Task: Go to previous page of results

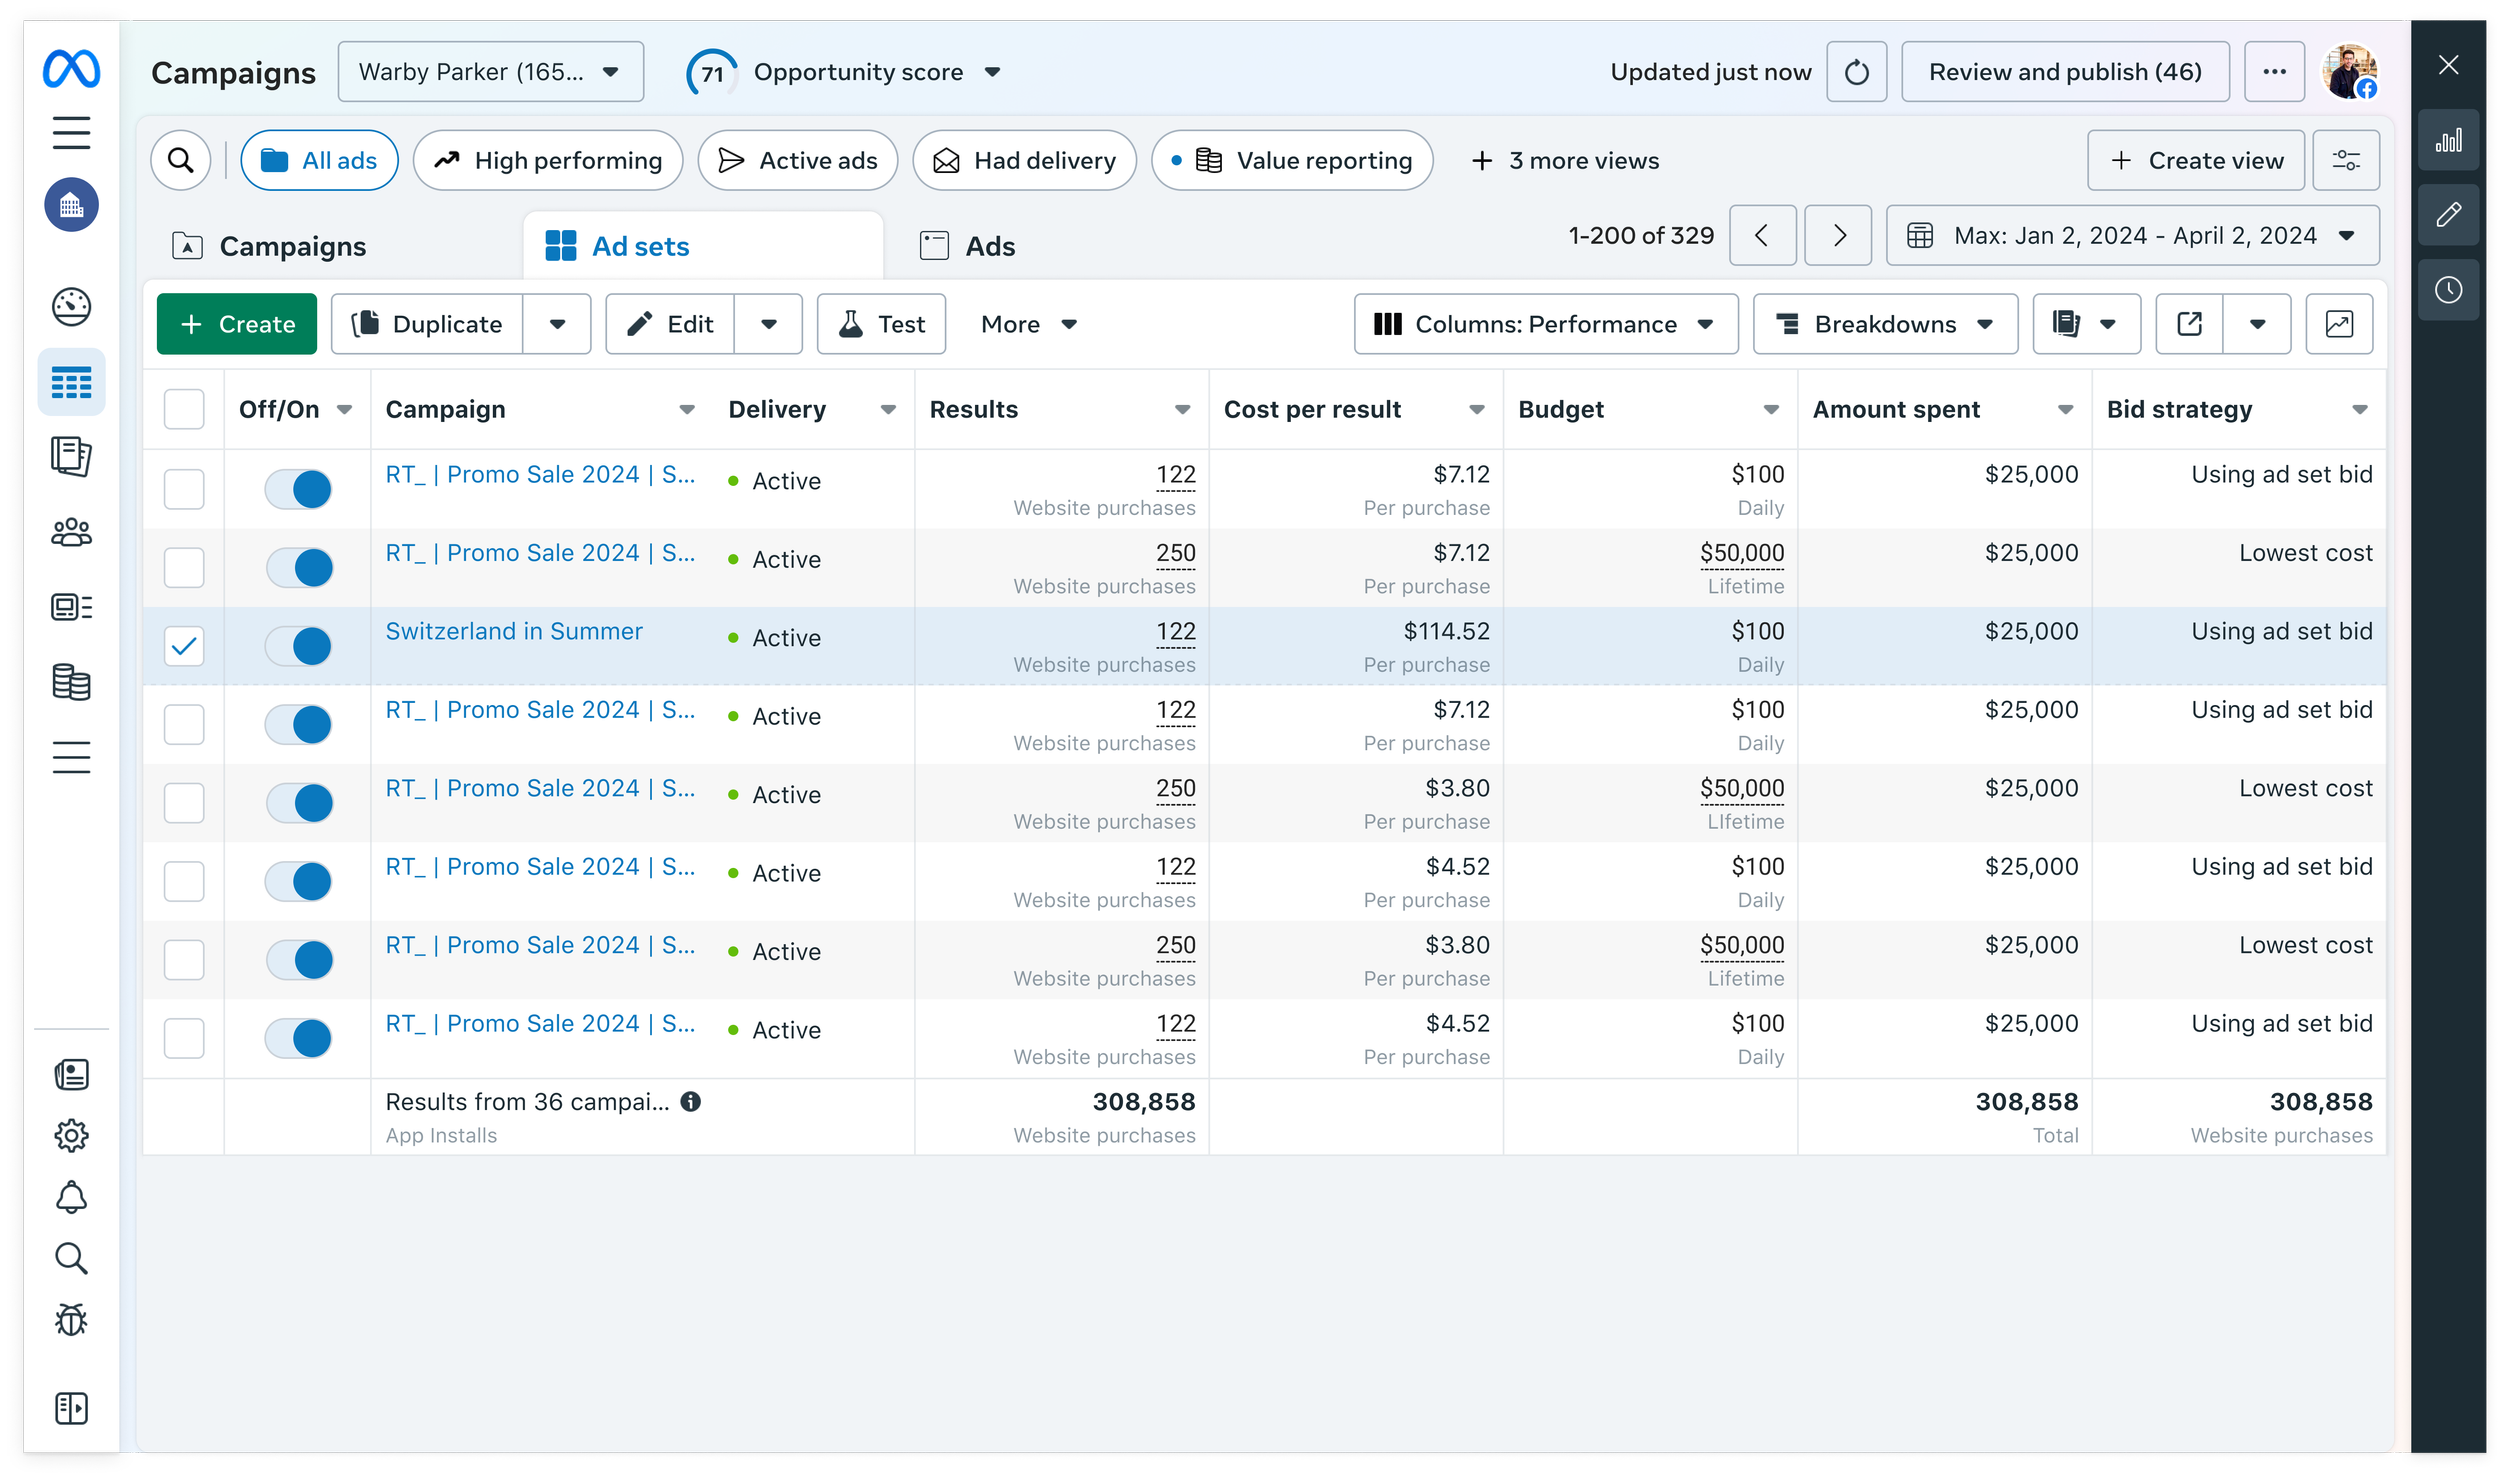Action: 1763,235
